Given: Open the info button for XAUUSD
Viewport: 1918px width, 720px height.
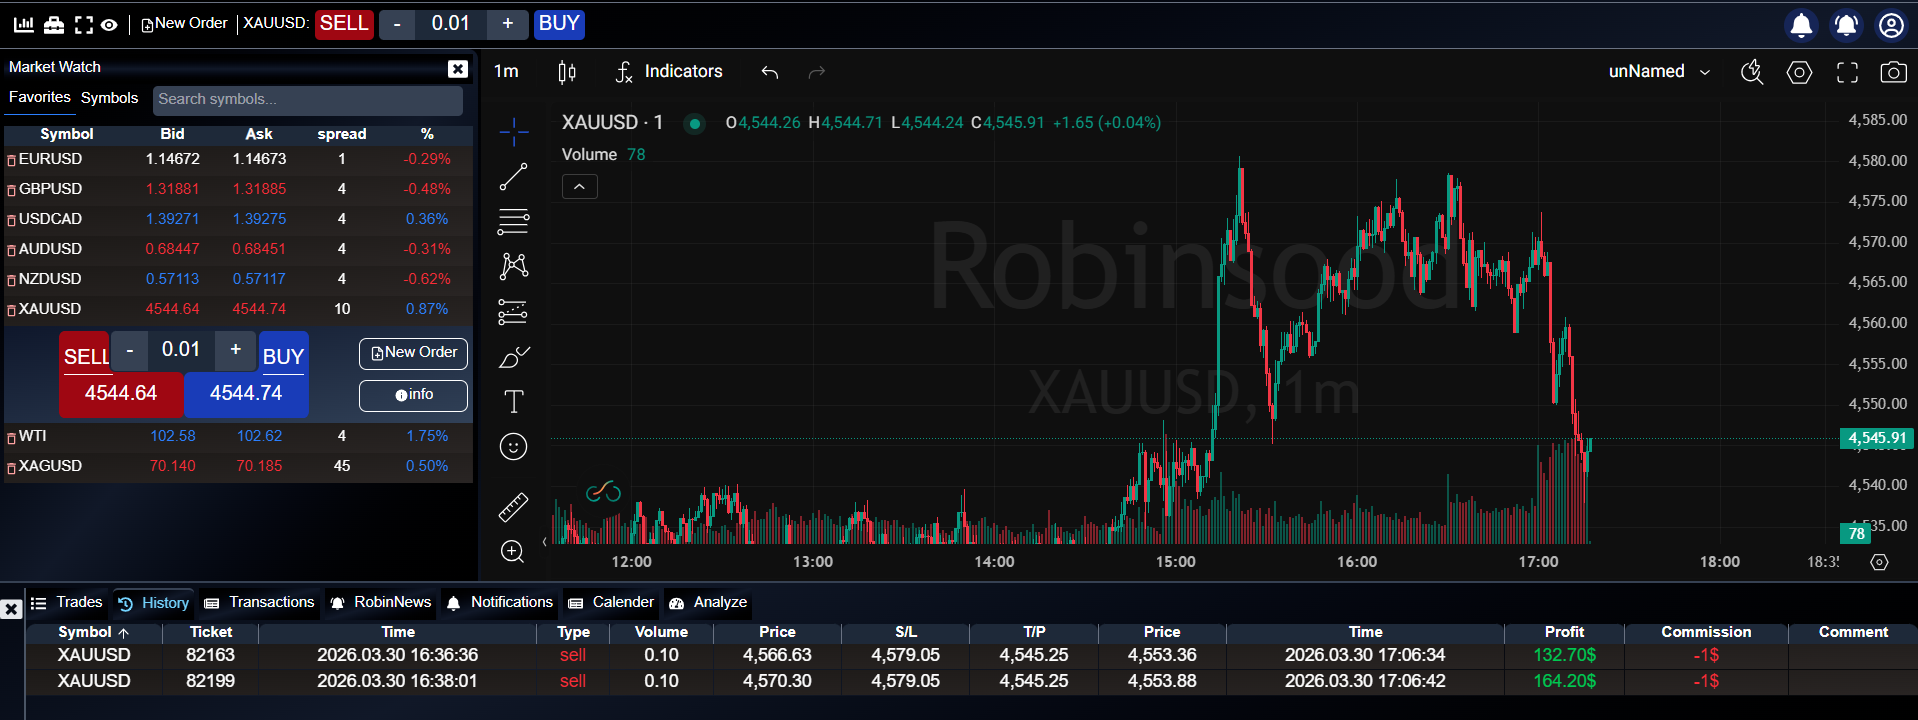Looking at the screenshot, I should click(x=413, y=395).
